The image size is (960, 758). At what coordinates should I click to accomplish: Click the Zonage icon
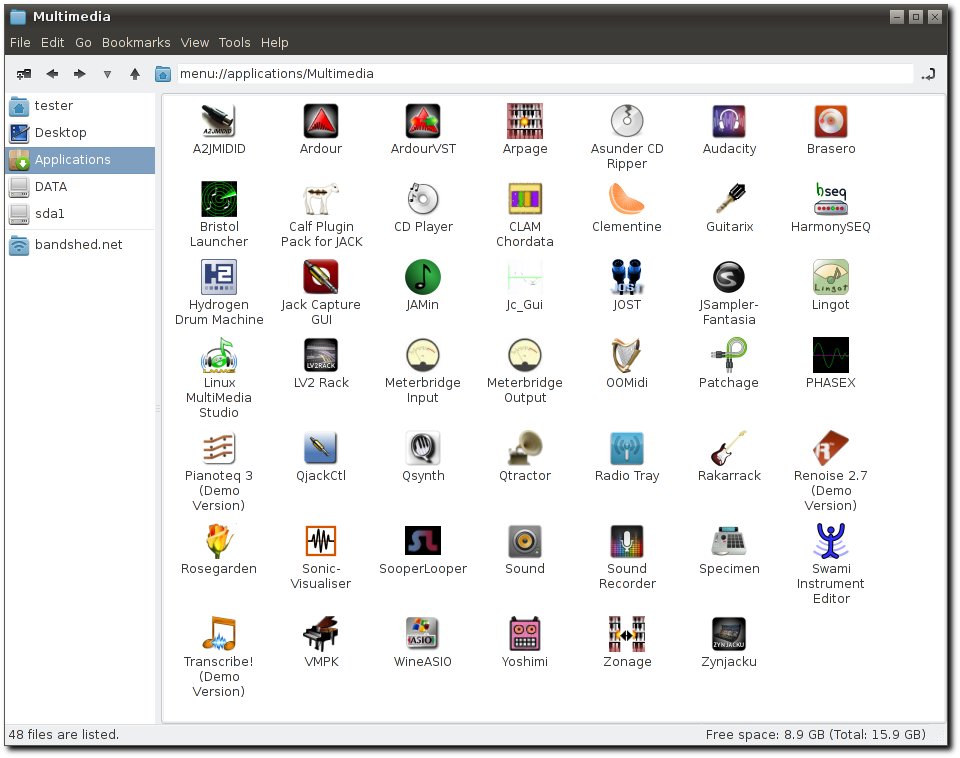[627, 634]
